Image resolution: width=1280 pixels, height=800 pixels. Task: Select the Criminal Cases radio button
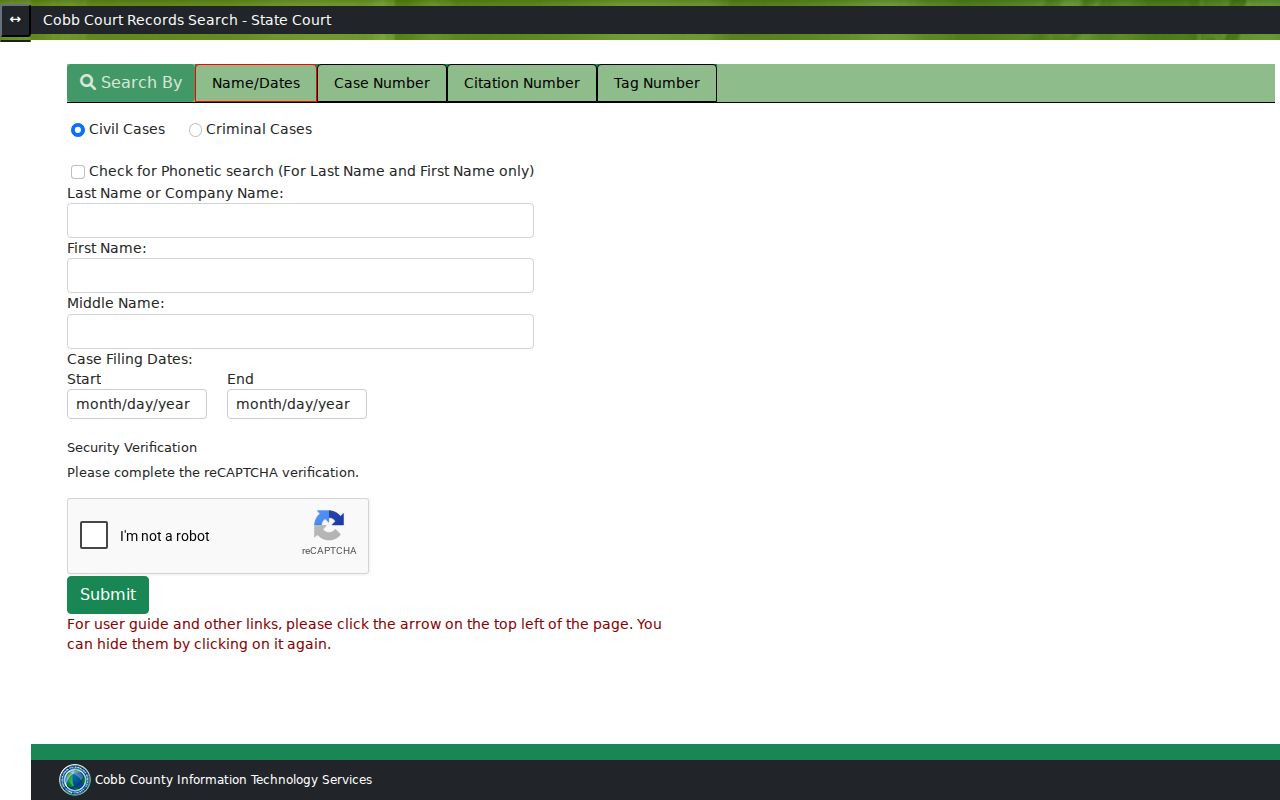[195, 130]
